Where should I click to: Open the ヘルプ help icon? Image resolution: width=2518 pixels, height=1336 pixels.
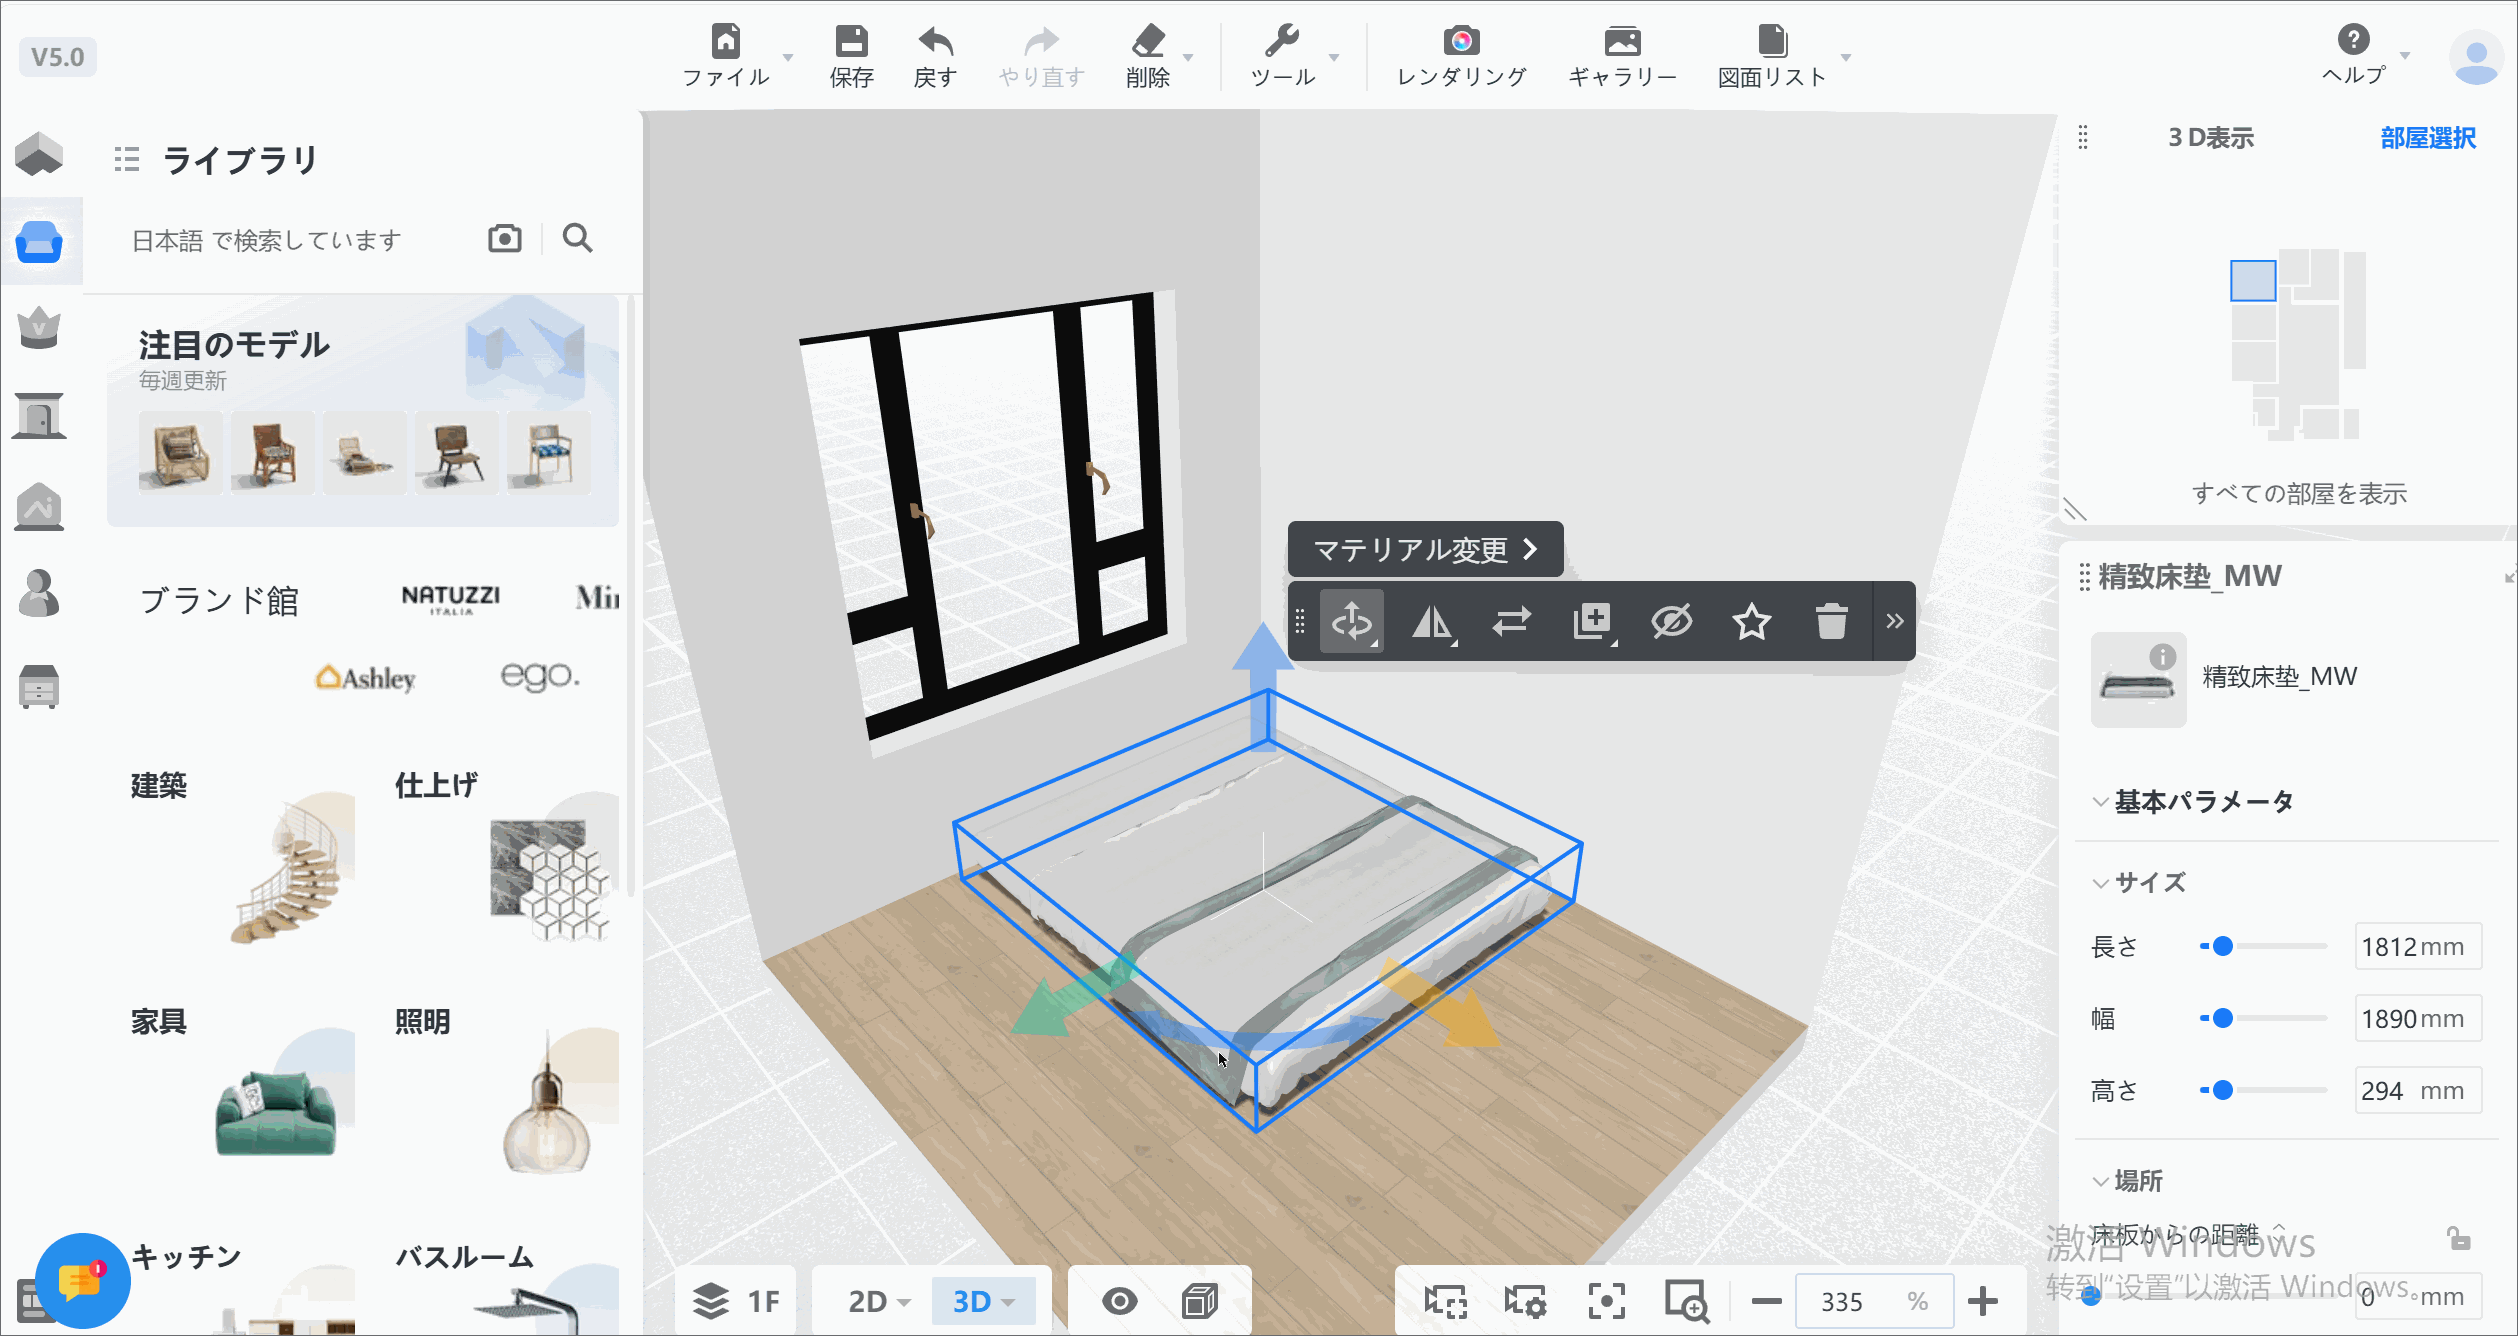tap(2353, 54)
